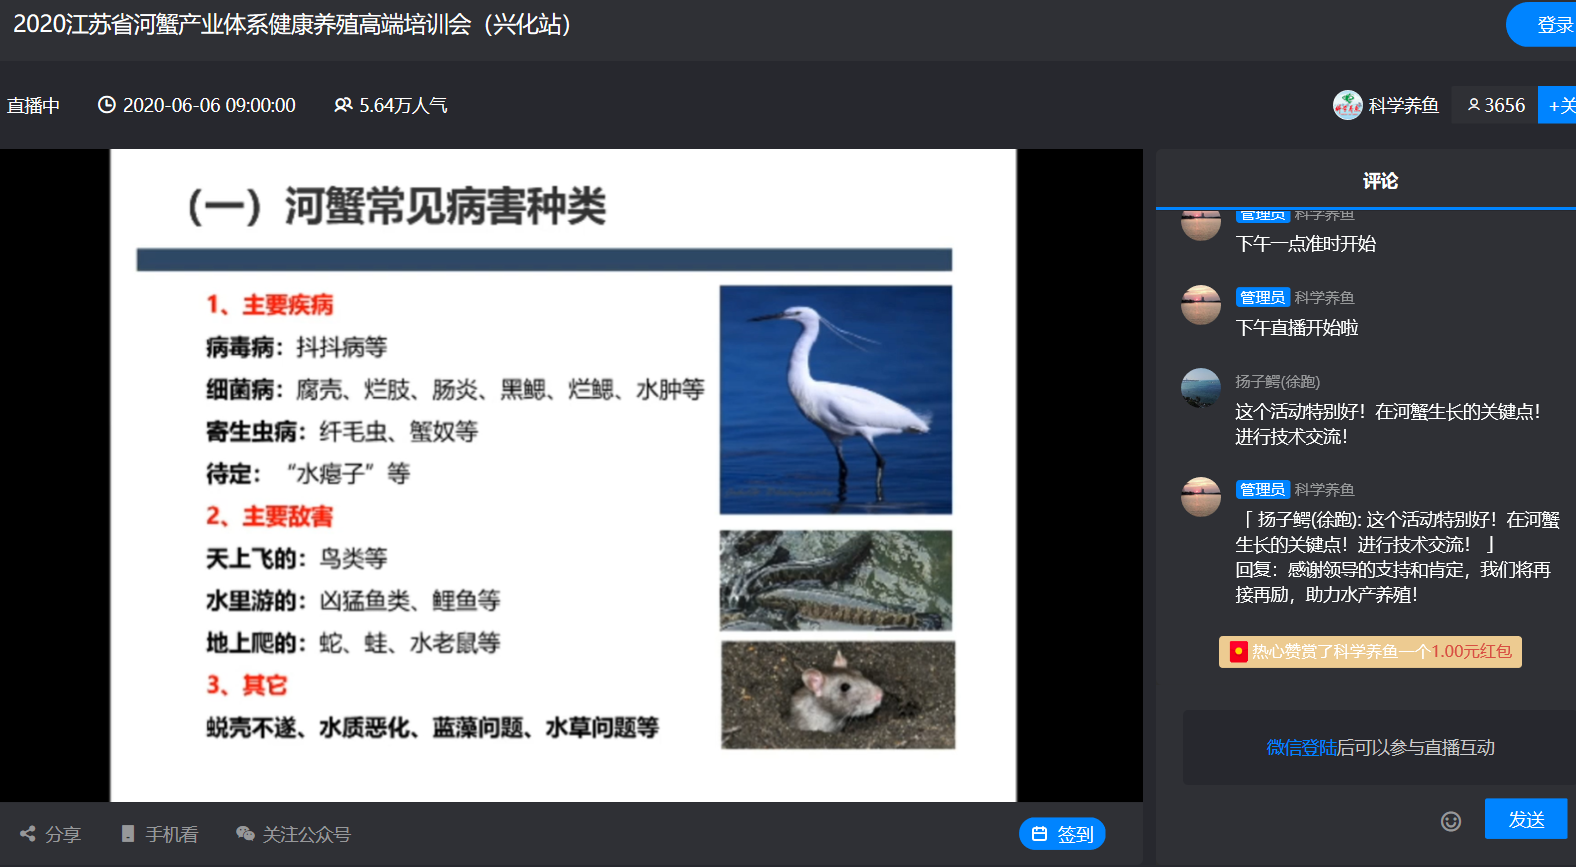
Task: Follow the channel with the +关 button
Action: pyautogui.click(x=1559, y=105)
